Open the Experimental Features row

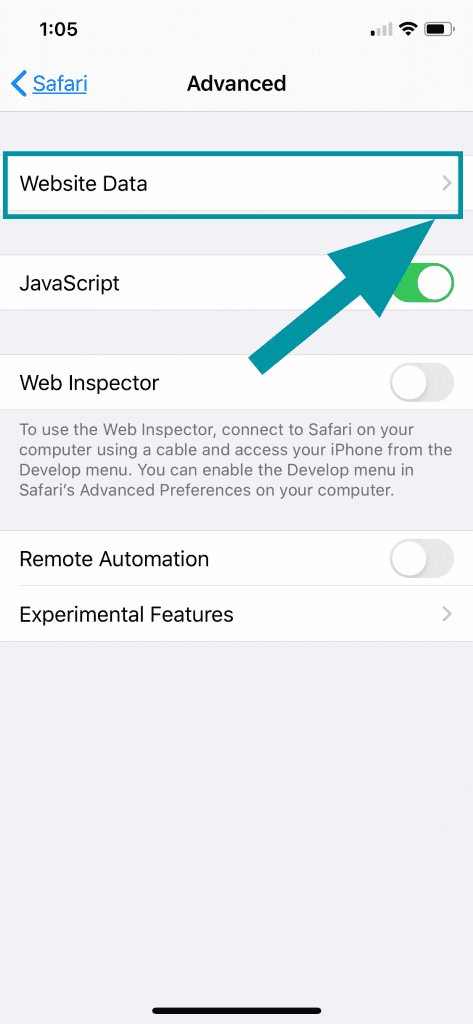click(x=236, y=614)
